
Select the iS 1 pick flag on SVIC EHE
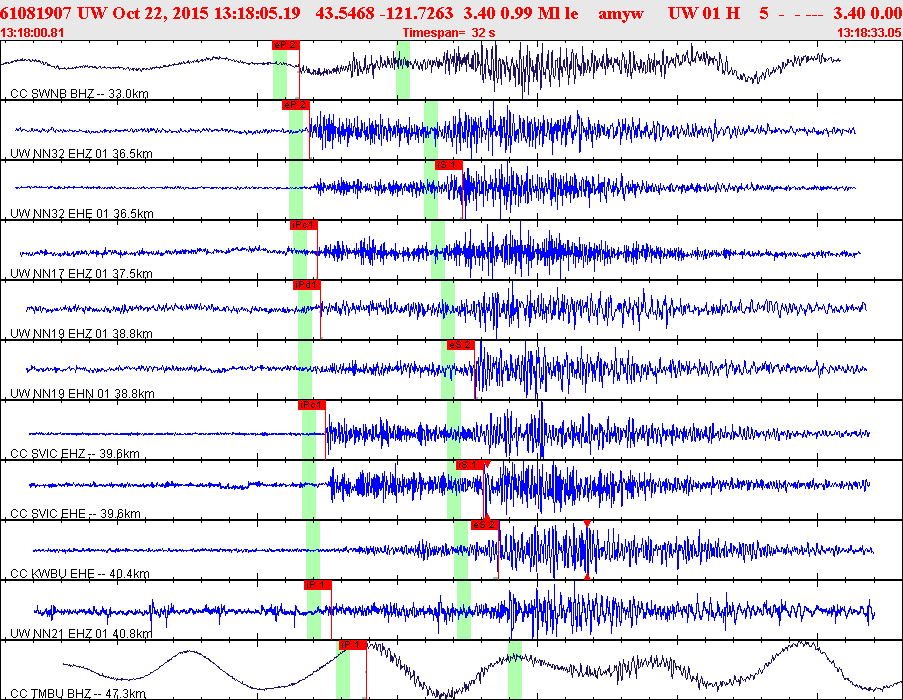[x=470, y=465]
